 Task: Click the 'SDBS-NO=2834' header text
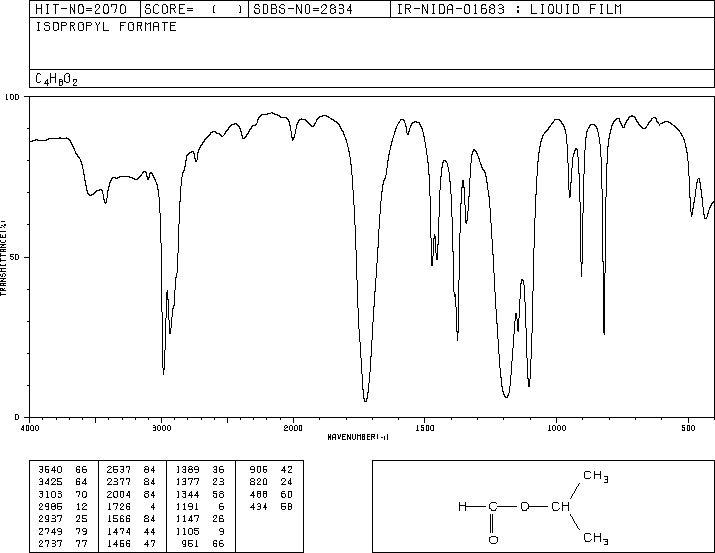[303, 9]
